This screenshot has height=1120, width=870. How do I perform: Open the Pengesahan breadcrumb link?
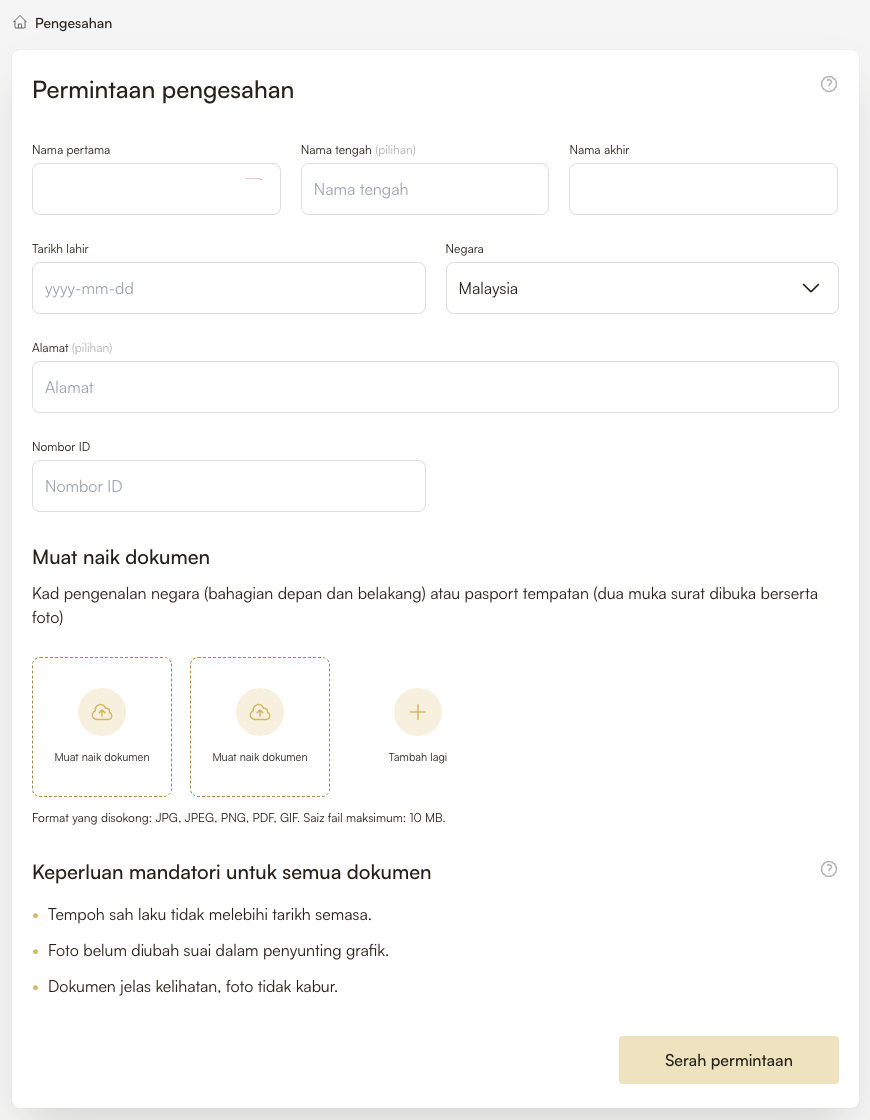[73, 23]
